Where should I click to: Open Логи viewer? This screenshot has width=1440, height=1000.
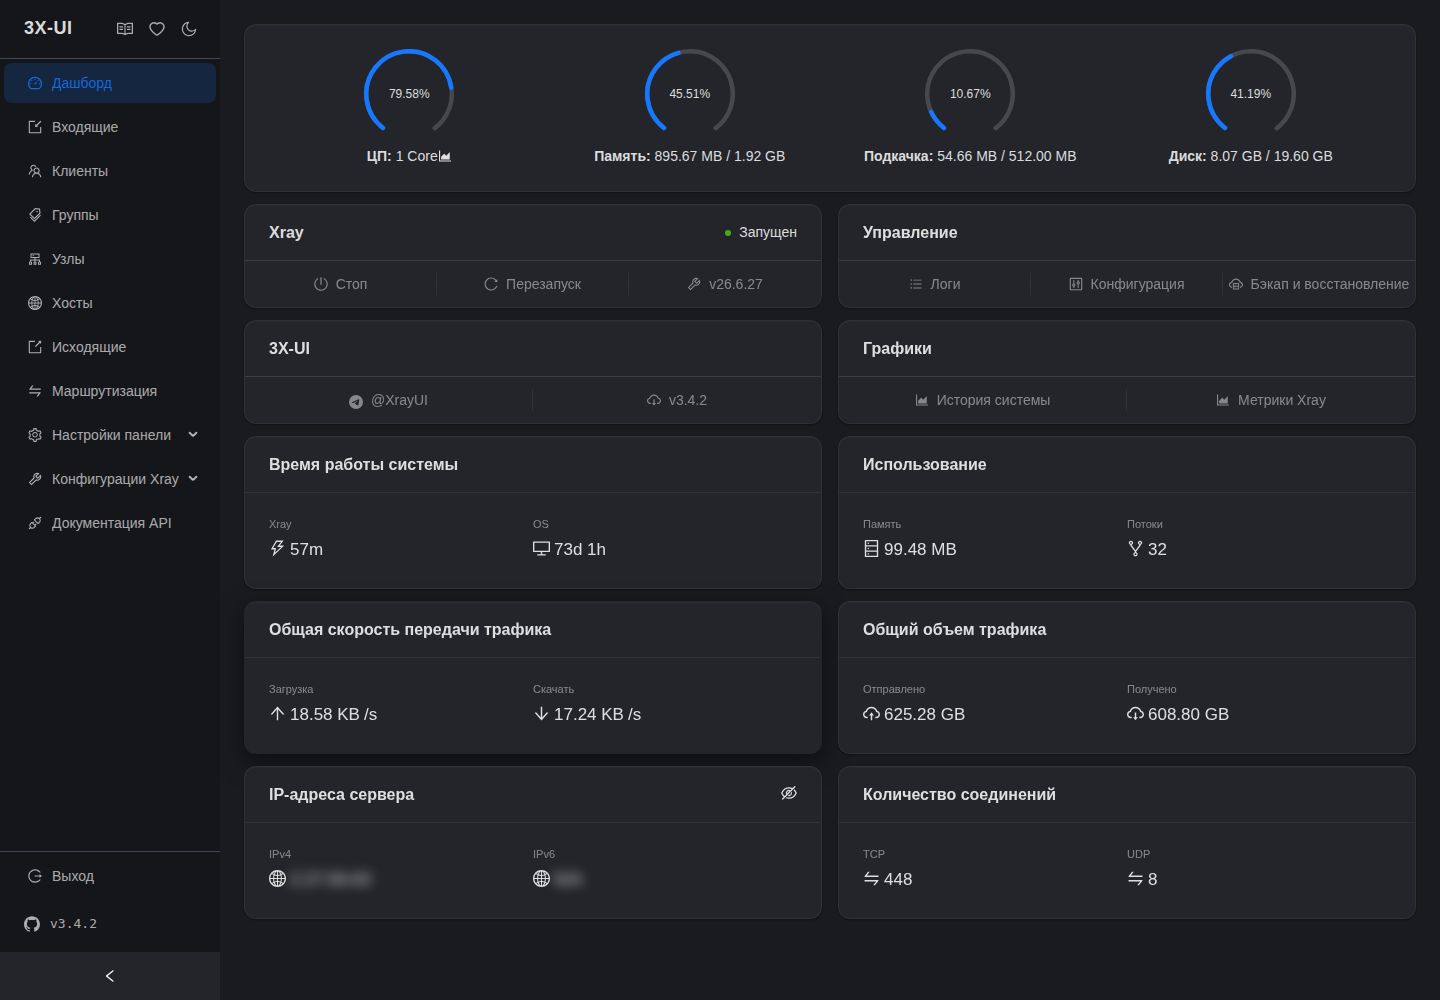(935, 284)
